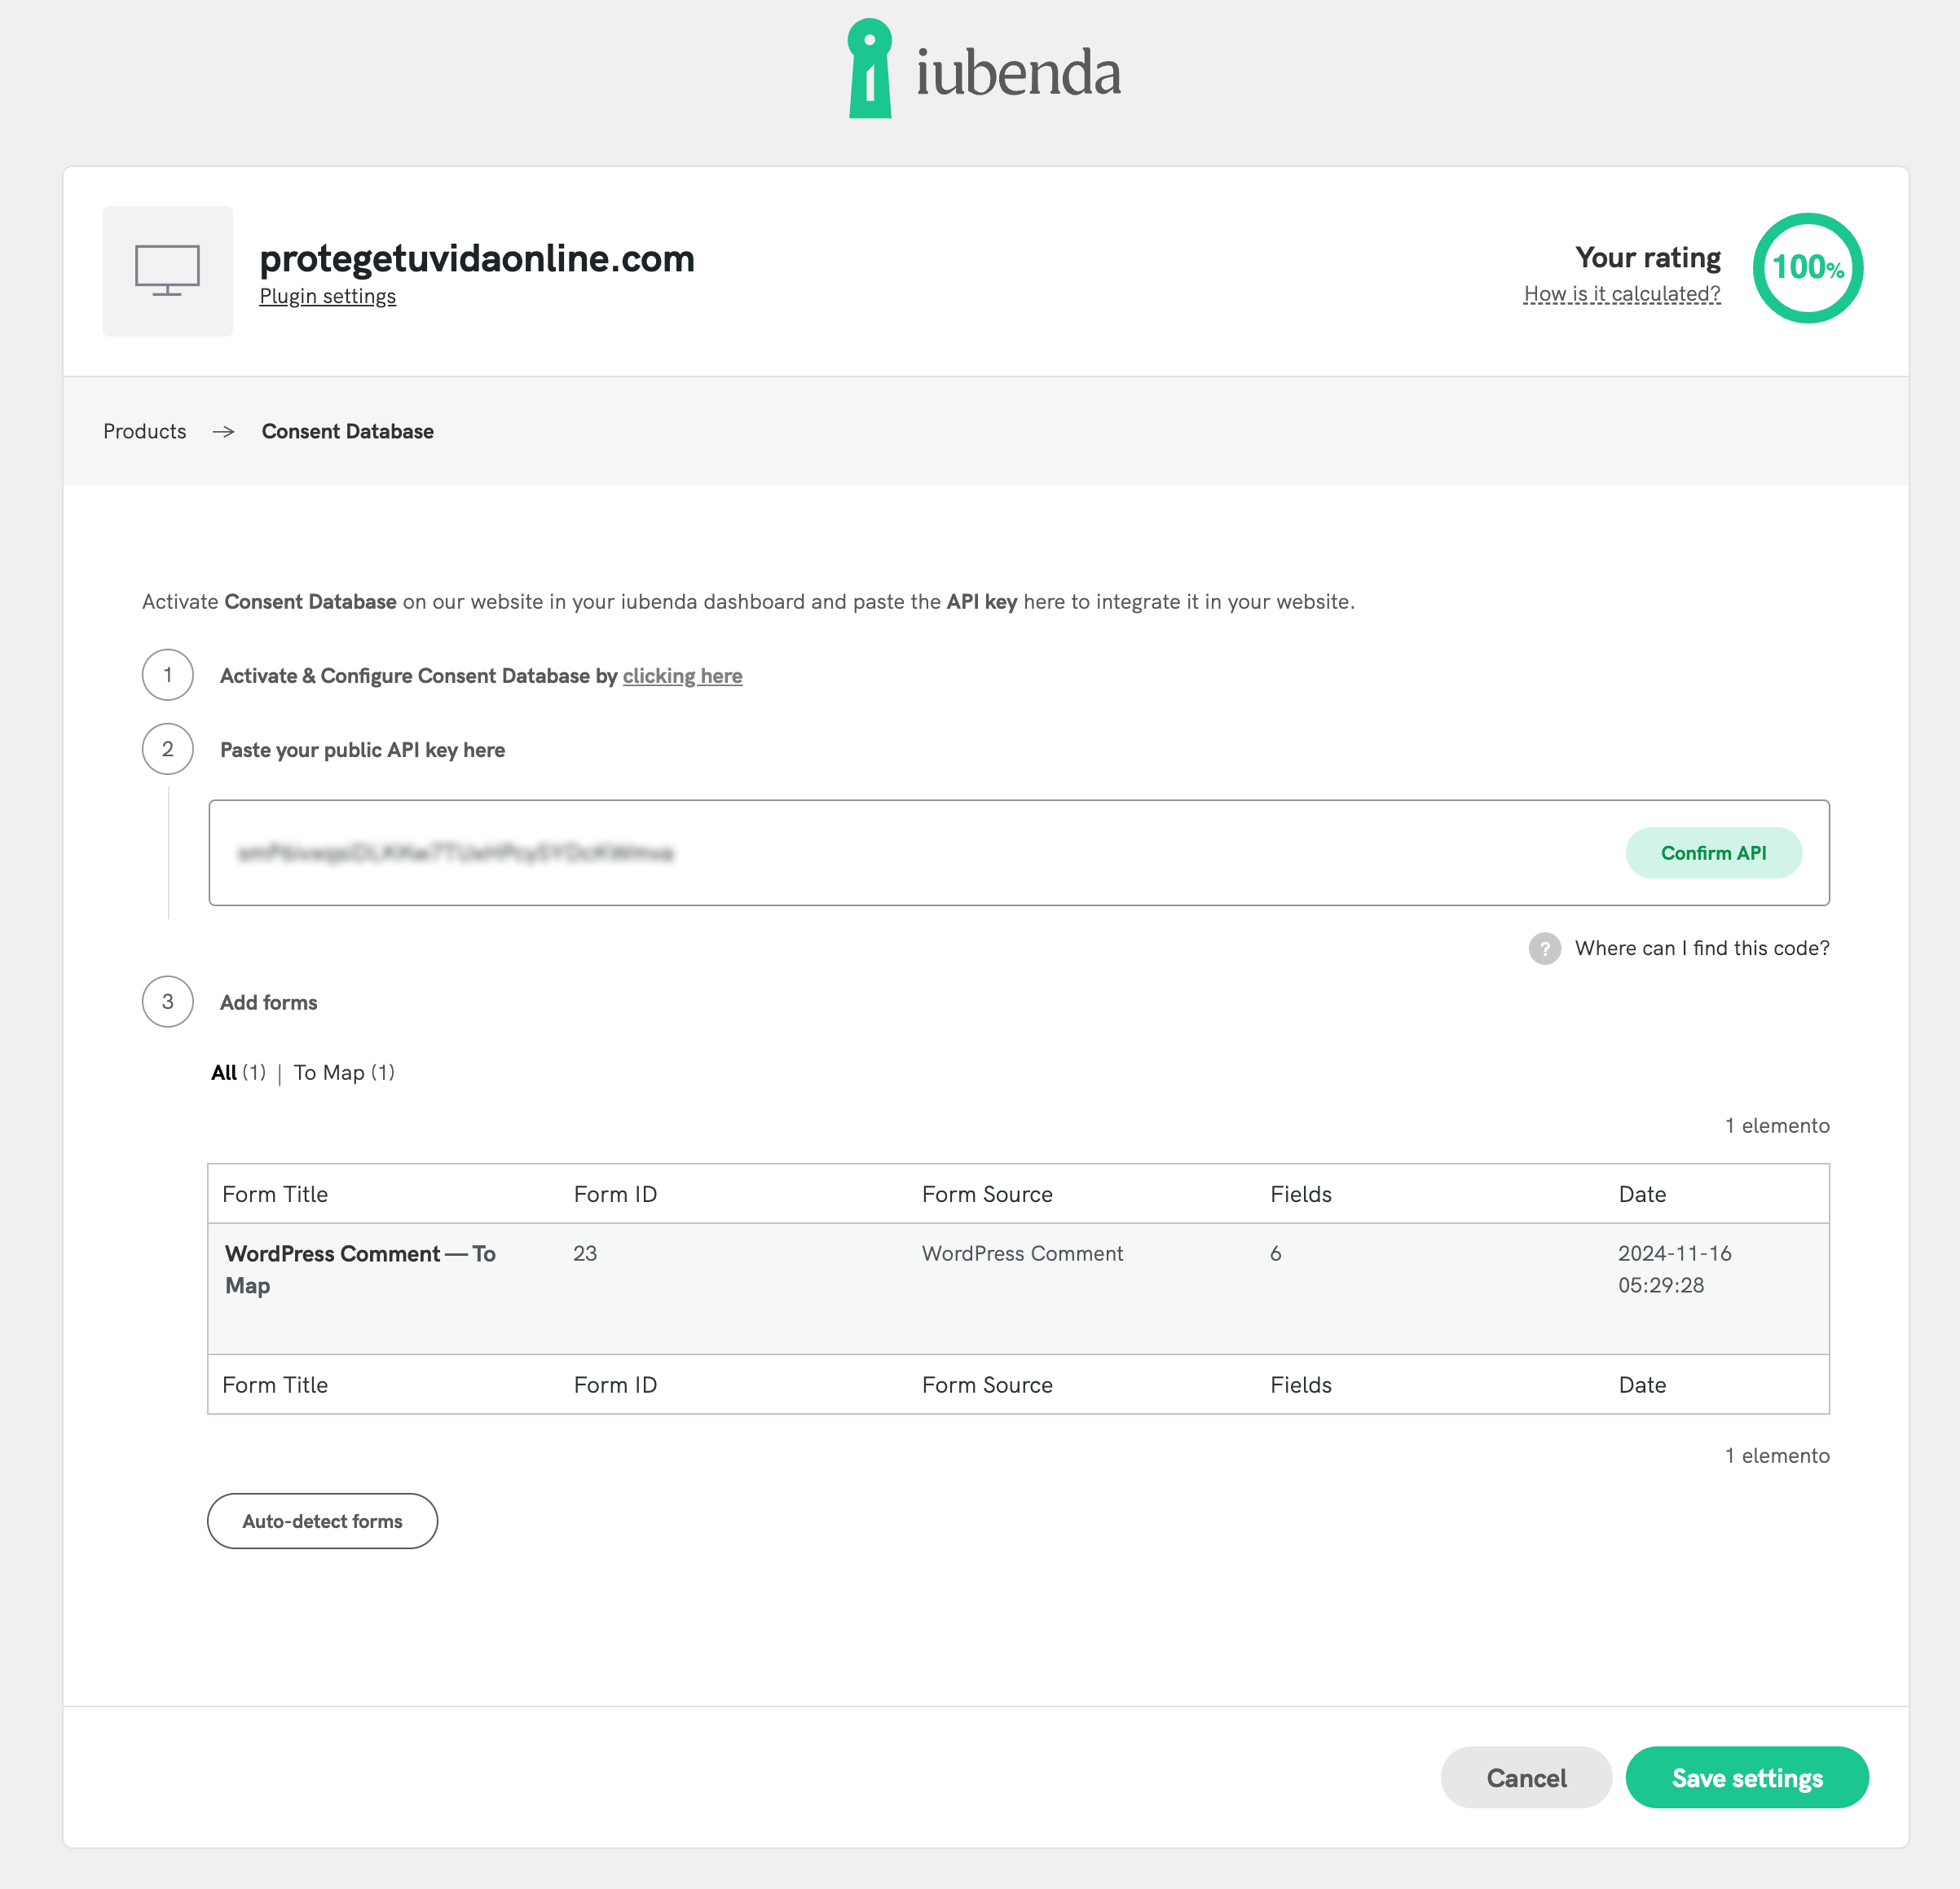1960x1889 pixels.
Task: Click the step 2 circle marker
Action: click(x=168, y=749)
